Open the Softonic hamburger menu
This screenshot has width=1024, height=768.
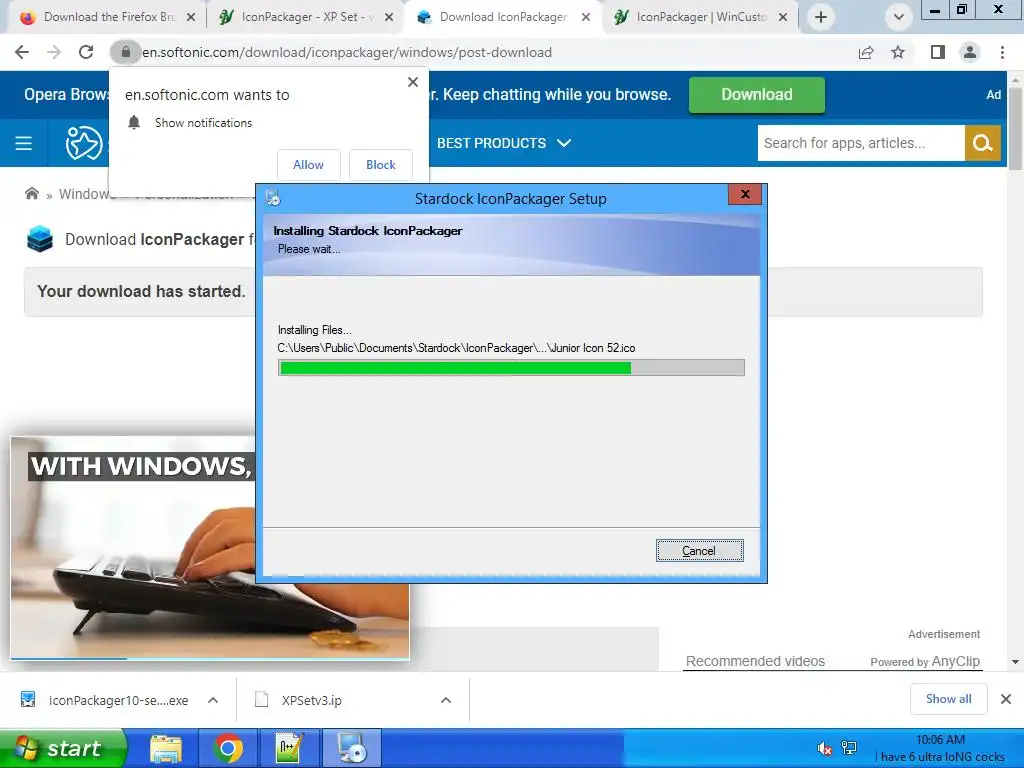tap(24, 143)
